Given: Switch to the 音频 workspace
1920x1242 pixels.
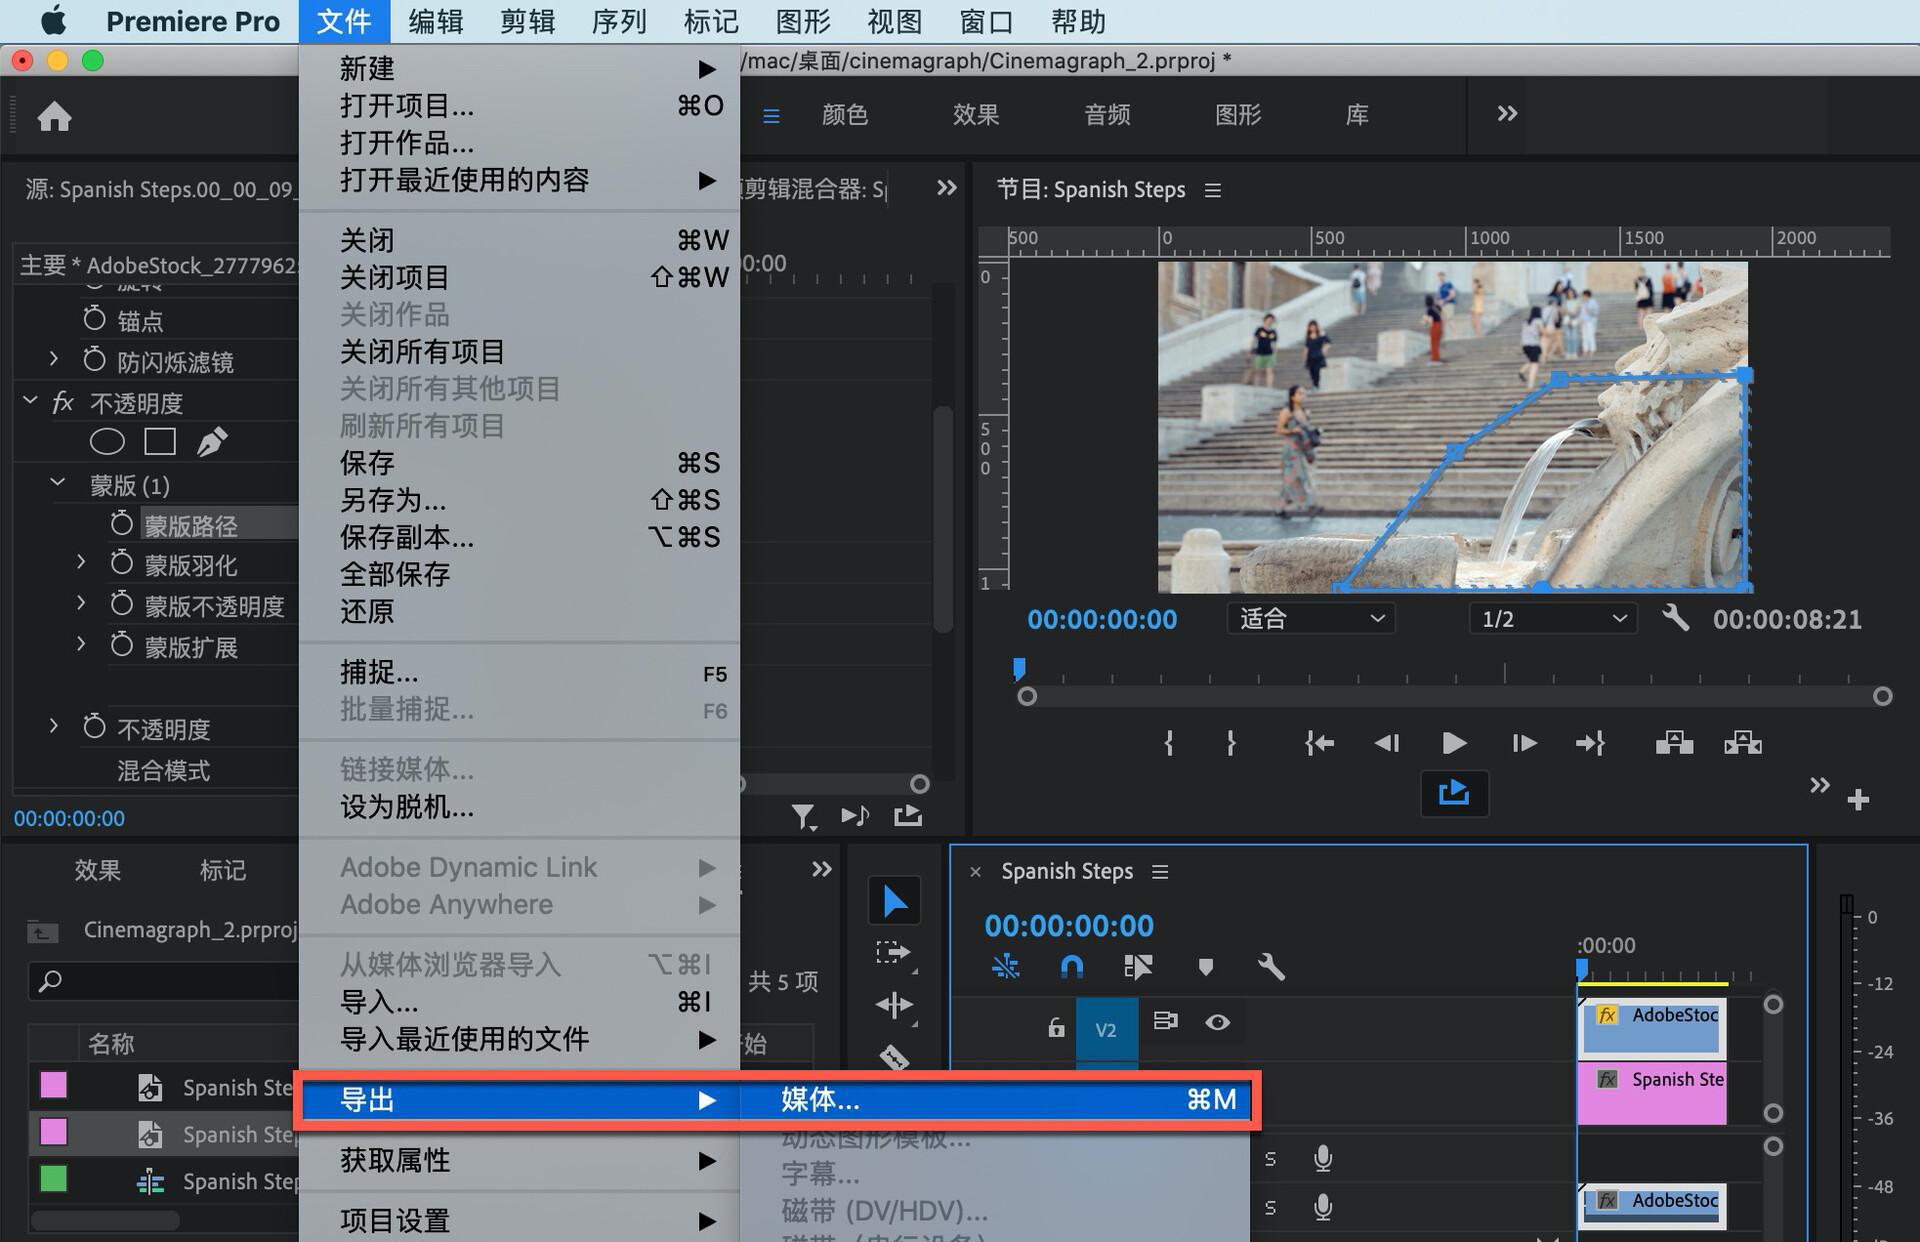Looking at the screenshot, I should pyautogui.click(x=1107, y=115).
